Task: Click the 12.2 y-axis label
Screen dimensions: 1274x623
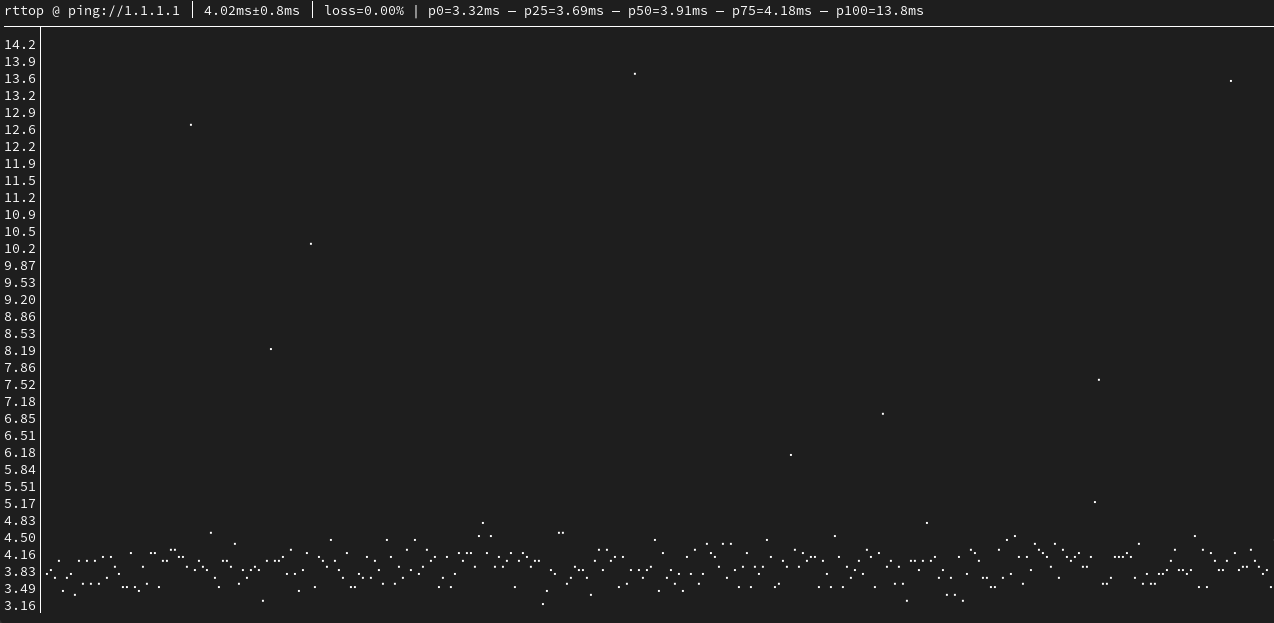Action: click(x=20, y=147)
